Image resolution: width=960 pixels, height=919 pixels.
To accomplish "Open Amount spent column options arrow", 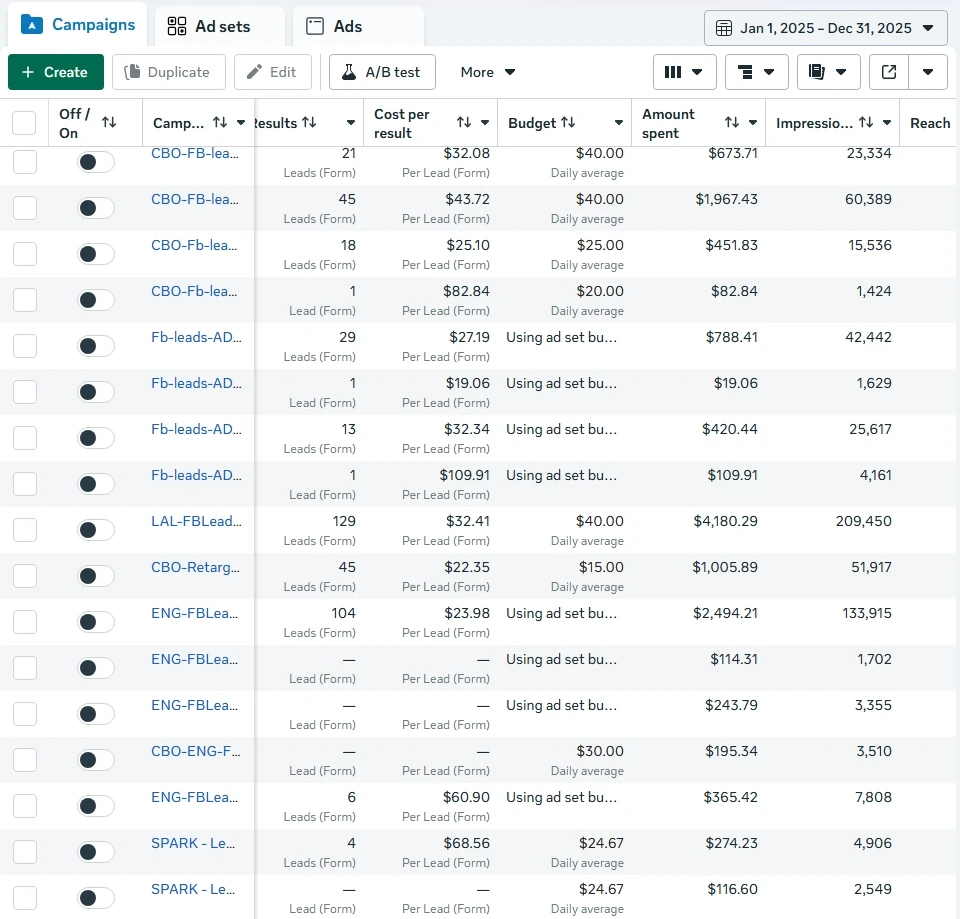I will (x=753, y=122).
